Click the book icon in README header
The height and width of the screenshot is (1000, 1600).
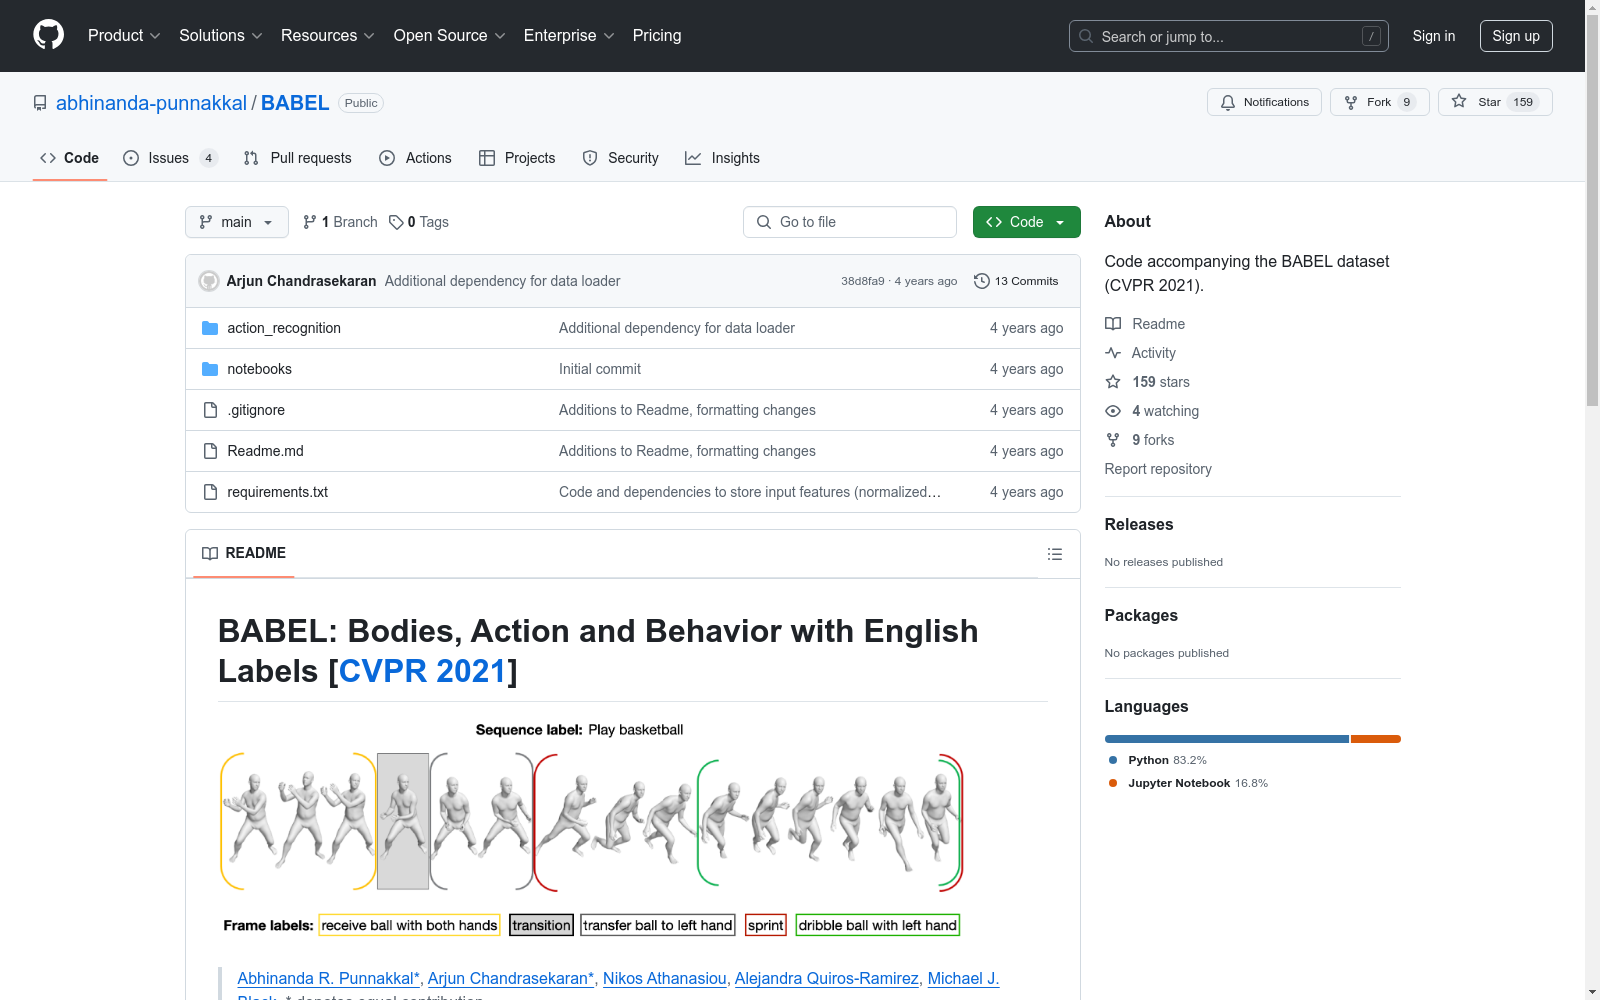(210, 553)
